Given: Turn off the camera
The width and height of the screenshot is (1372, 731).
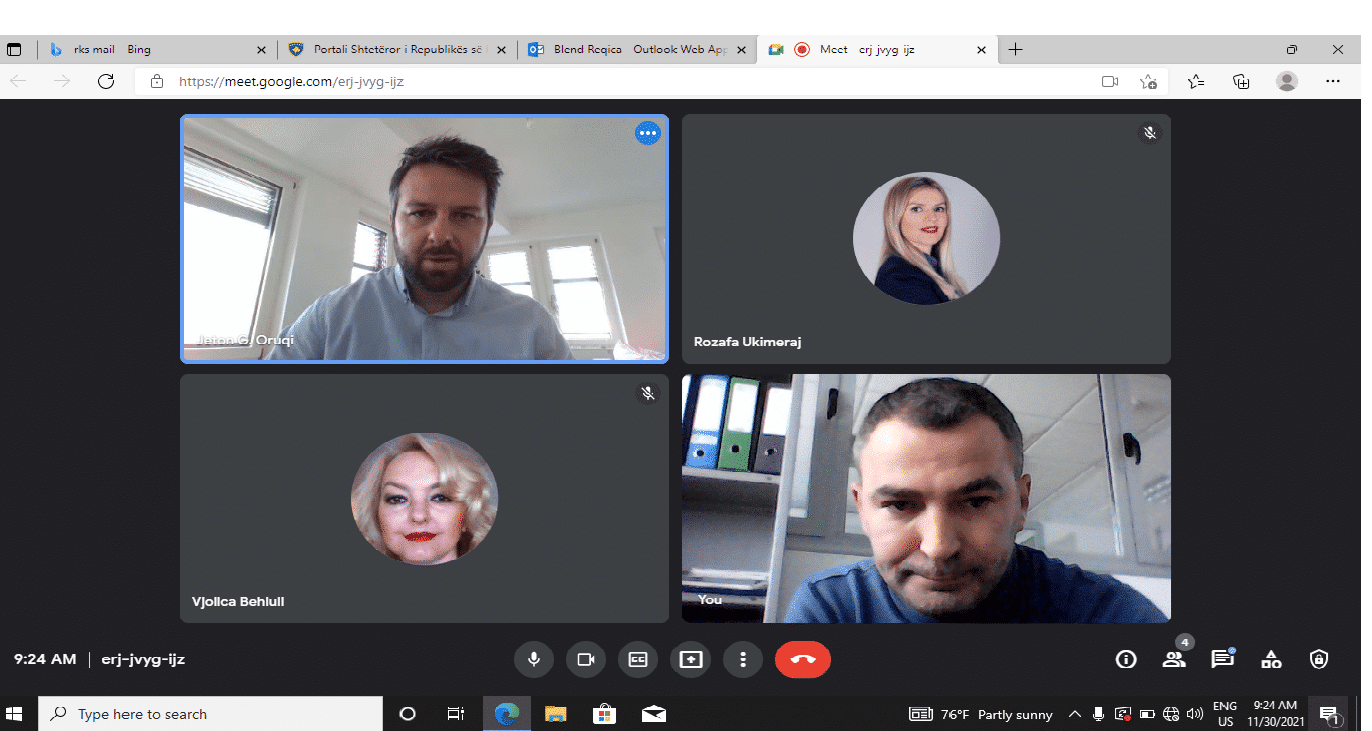Looking at the screenshot, I should click(x=586, y=659).
